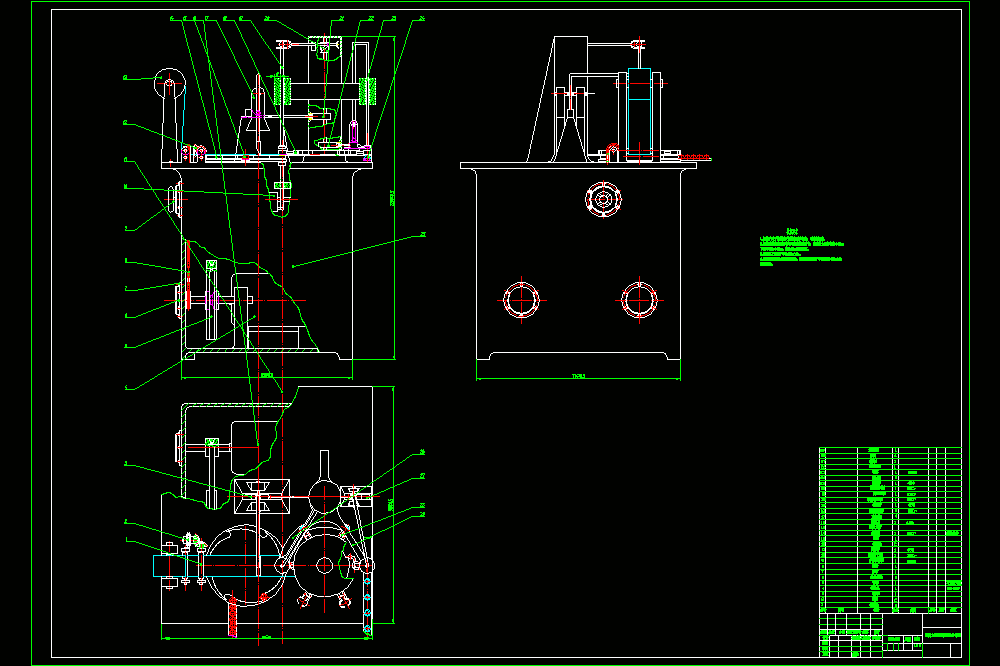Pick the right green hatched spring in front view
The image size is (1000, 666).
367,91
